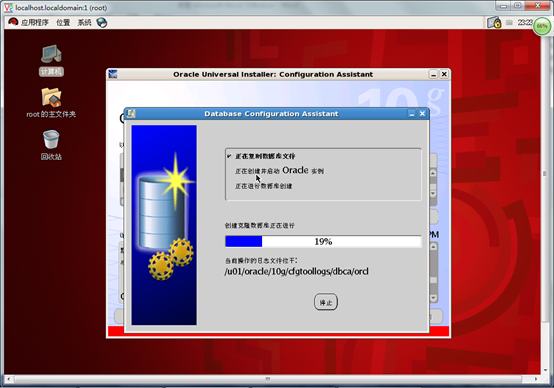Click lower installer scrollbar down arrow

pos(433,298)
